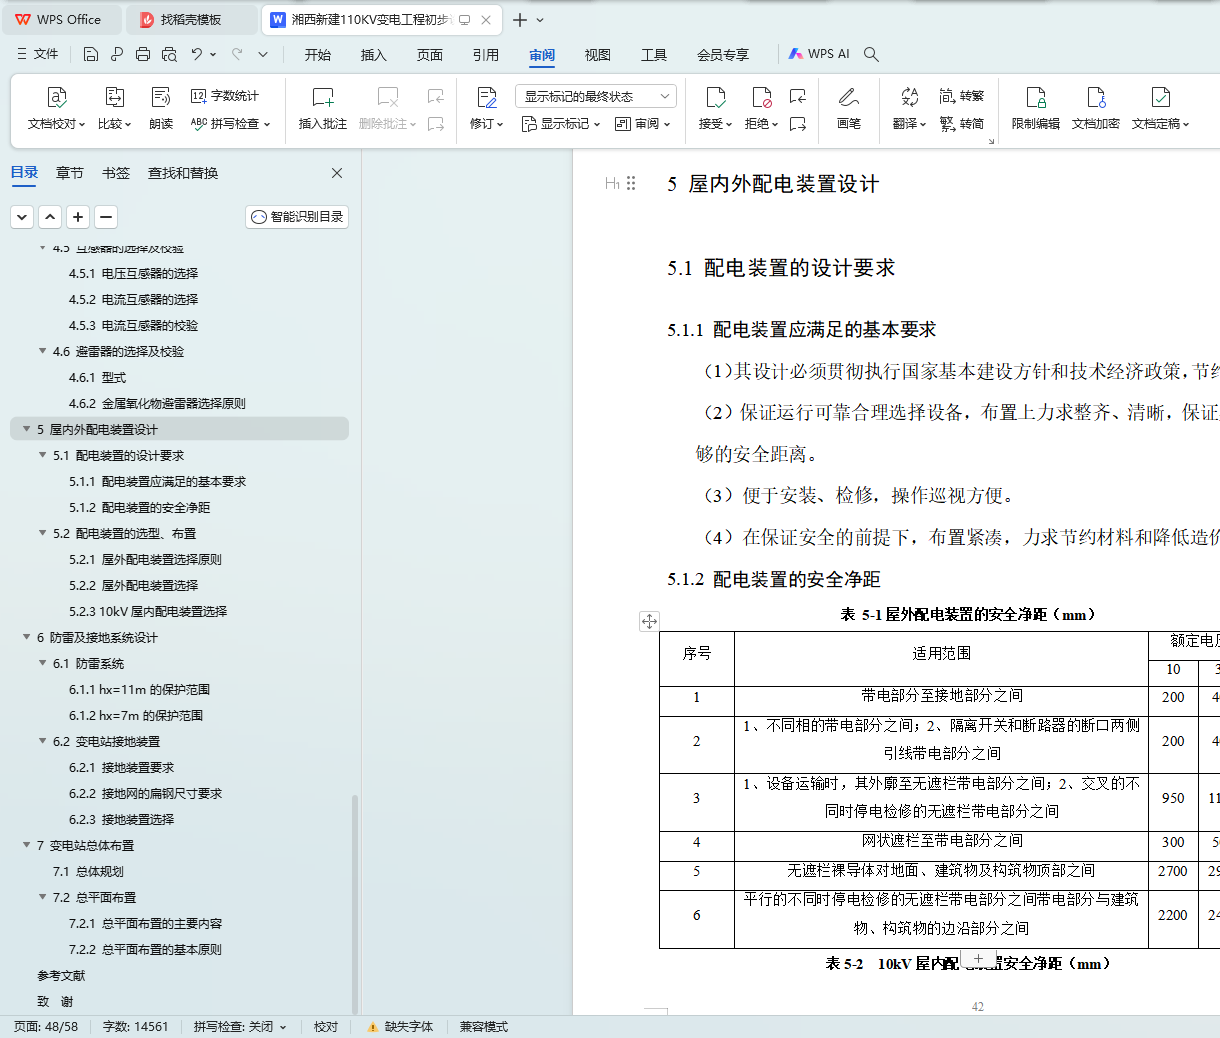Click 拼写检查: 关闭 in status bar

coord(240,1027)
